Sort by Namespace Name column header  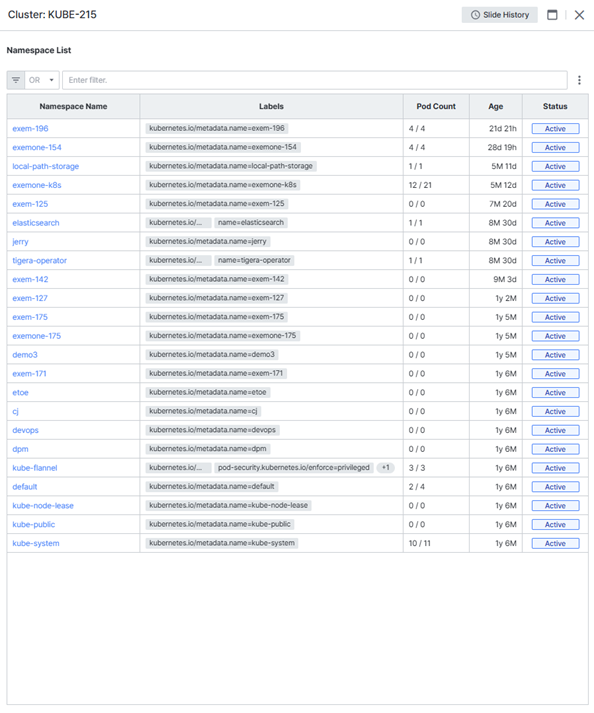73,106
